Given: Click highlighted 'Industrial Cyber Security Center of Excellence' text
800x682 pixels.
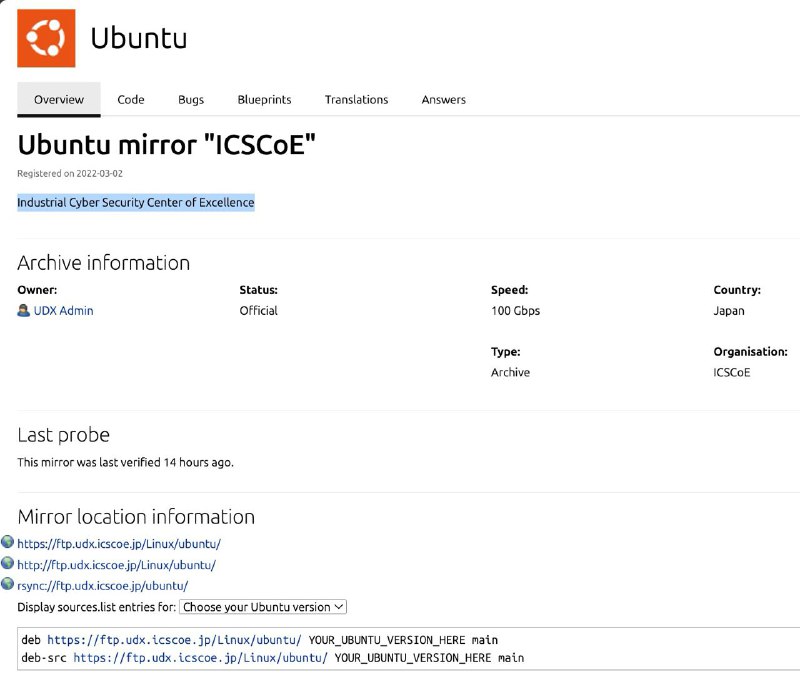Looking at the screenshot, I should (x=136, y=203).
